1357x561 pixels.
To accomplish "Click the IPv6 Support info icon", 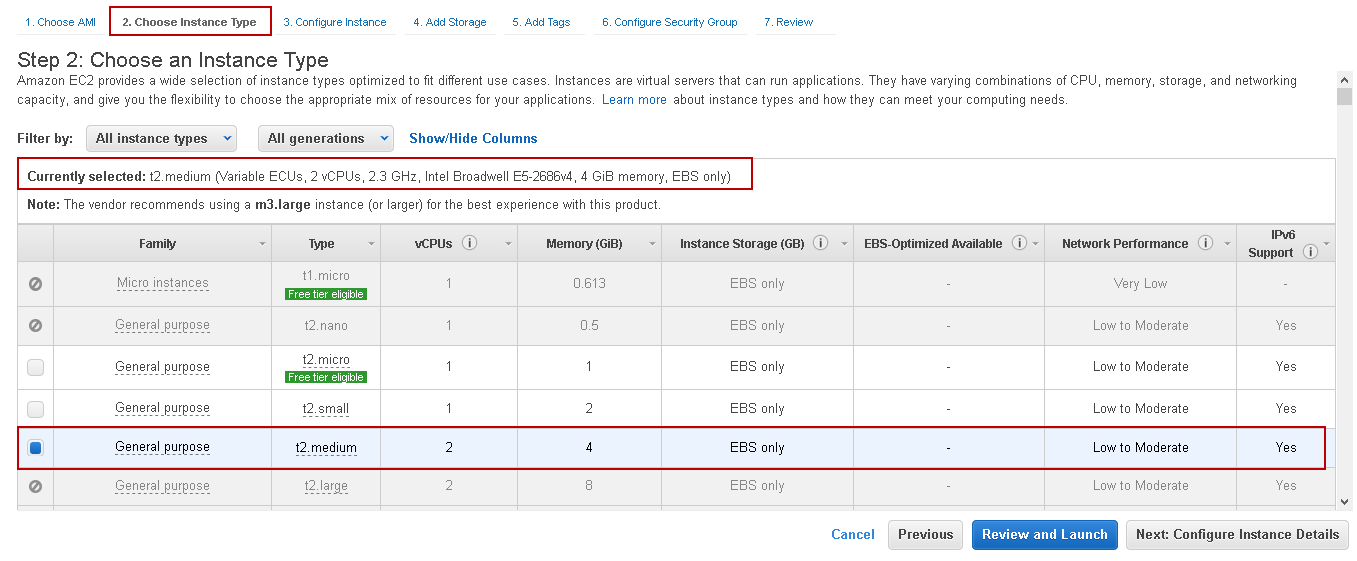I will click(1310, 252).
